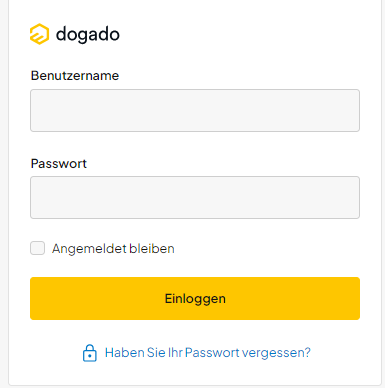Select the password text box
The image size is (385, 388).
click(x=195, y=197)
